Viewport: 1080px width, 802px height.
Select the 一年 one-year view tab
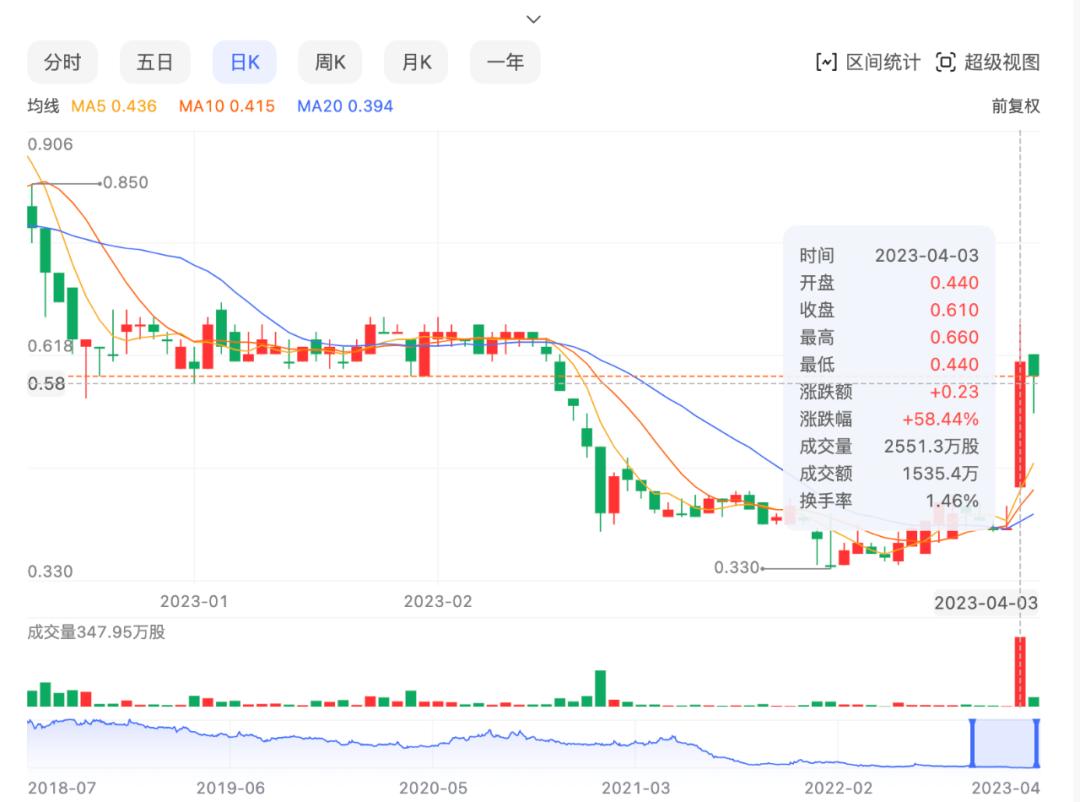(x=504, y=61)
